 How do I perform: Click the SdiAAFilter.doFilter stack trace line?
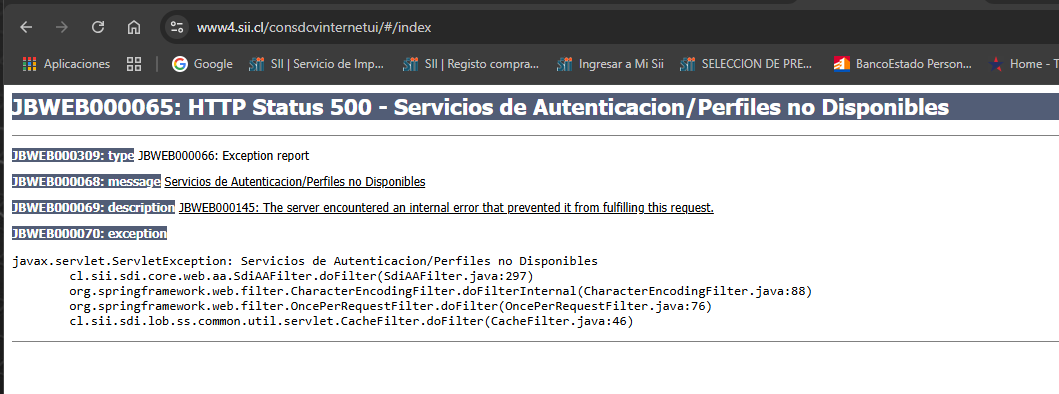coord(301,276)
